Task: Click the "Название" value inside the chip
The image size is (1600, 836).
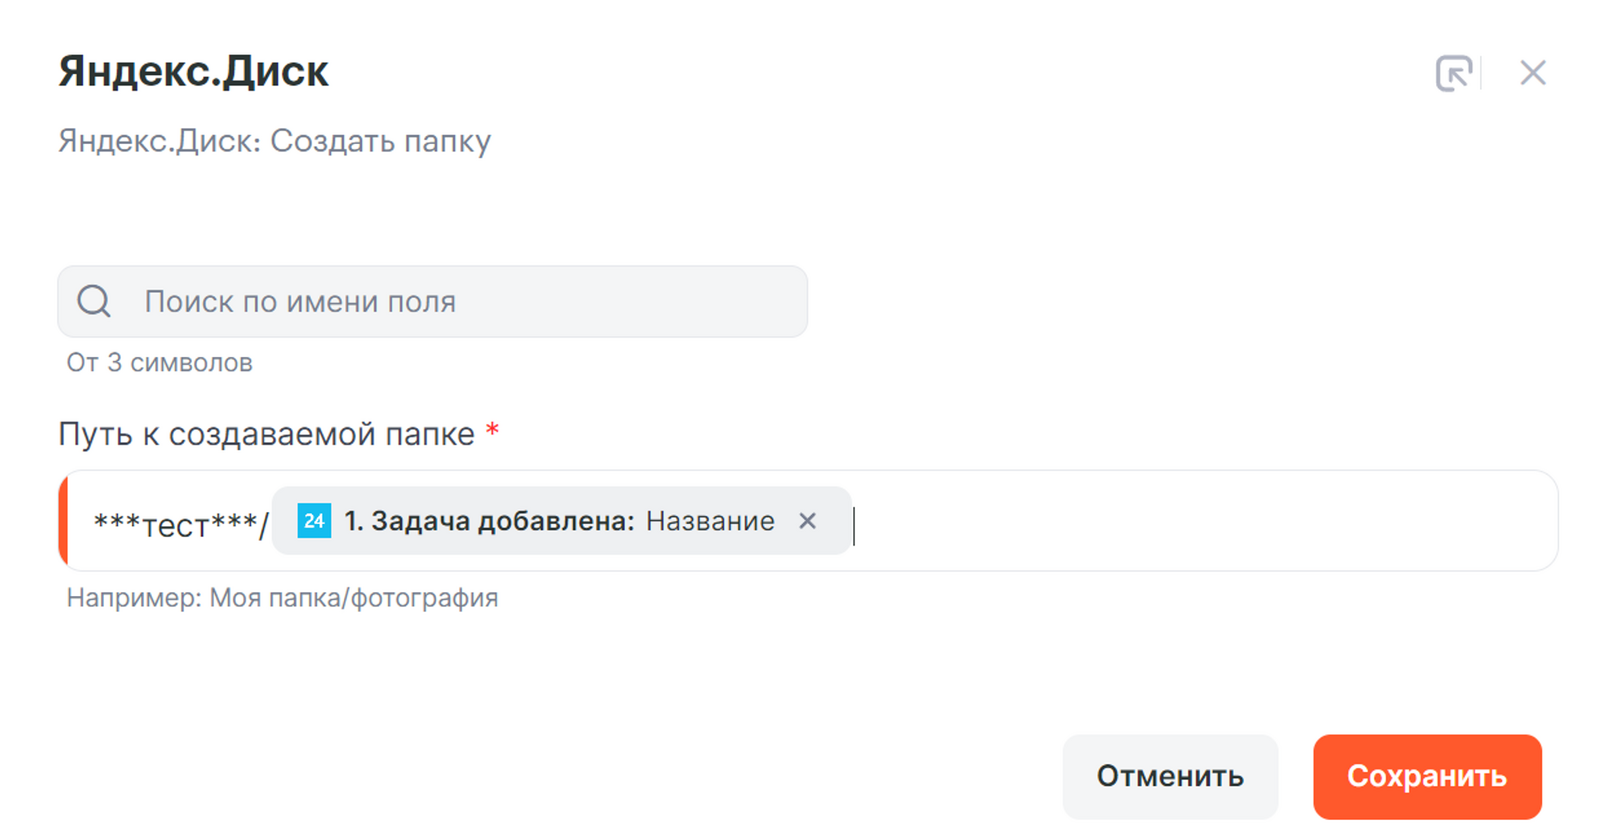Action: pyautogui.click(x=710, y=521)
